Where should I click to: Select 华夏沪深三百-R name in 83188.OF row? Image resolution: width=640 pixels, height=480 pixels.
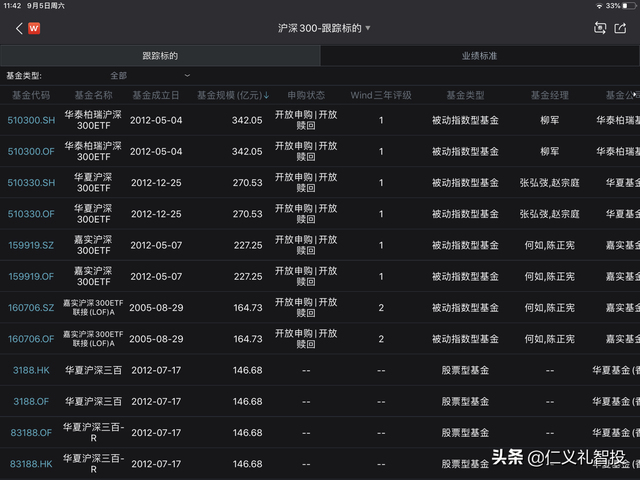click(93, 433)
